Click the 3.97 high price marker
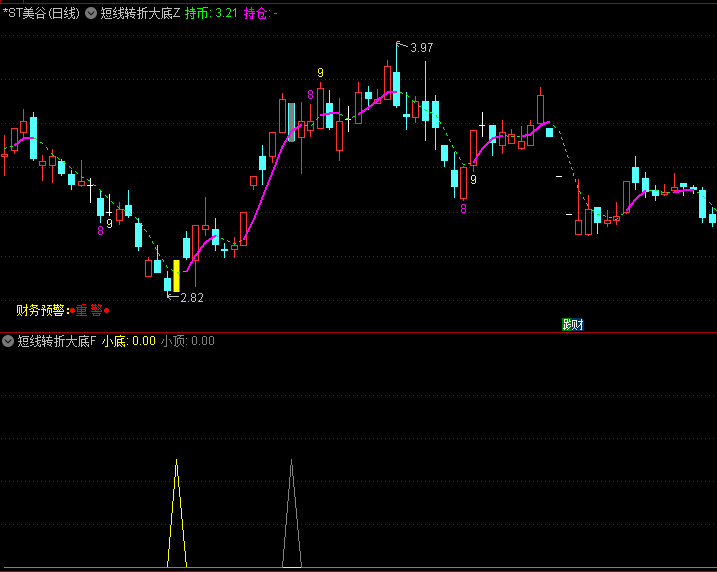This screenshot has height=572, width=717. 421,48
